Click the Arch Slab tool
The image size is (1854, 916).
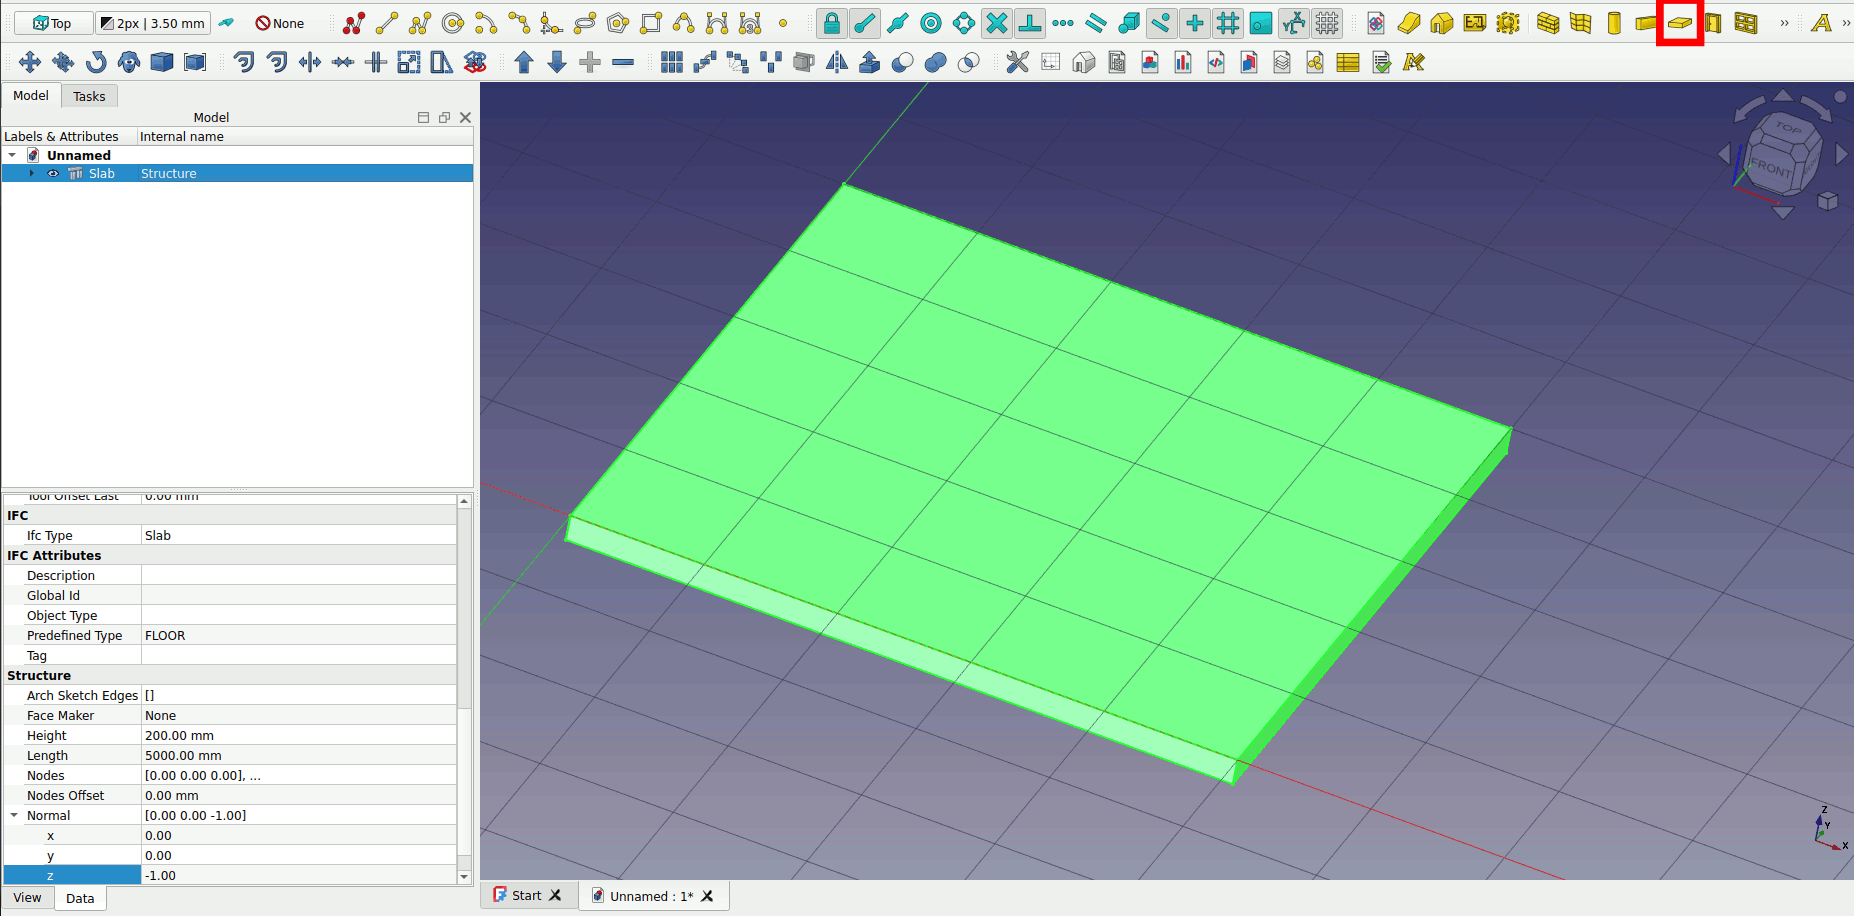pyautogui.click(x=1679, y=23)
